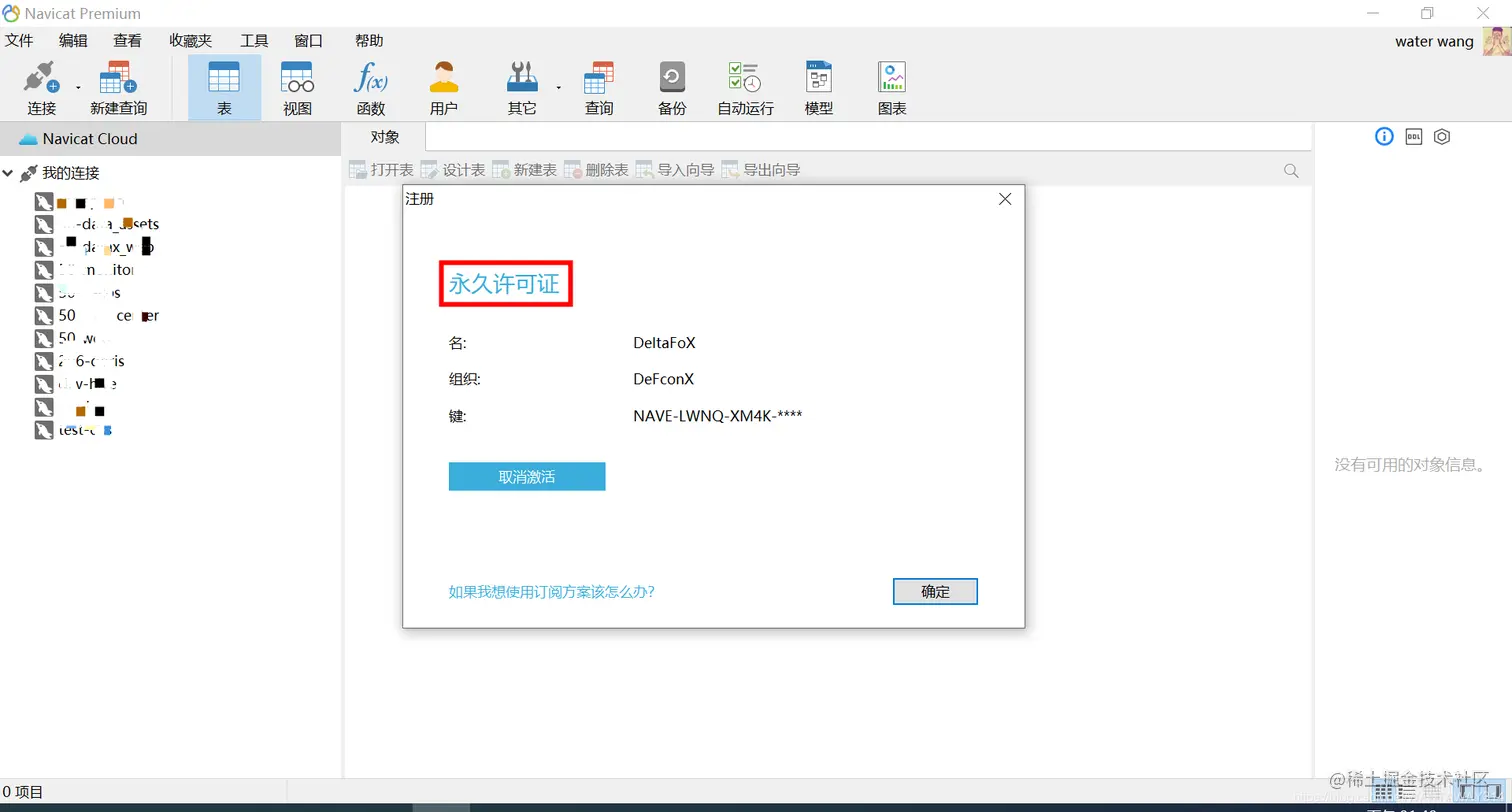The image size is (1512, 812).
Task: Click 删除表 in the object toolbar
Action: 596,170
